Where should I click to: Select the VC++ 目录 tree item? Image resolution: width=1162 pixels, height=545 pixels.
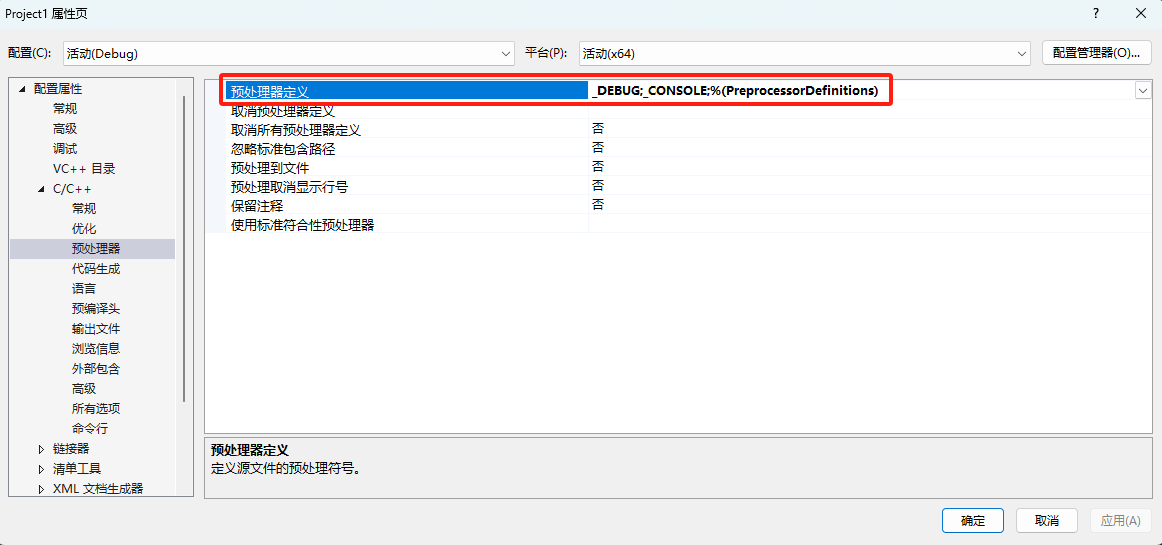(84, 169)
